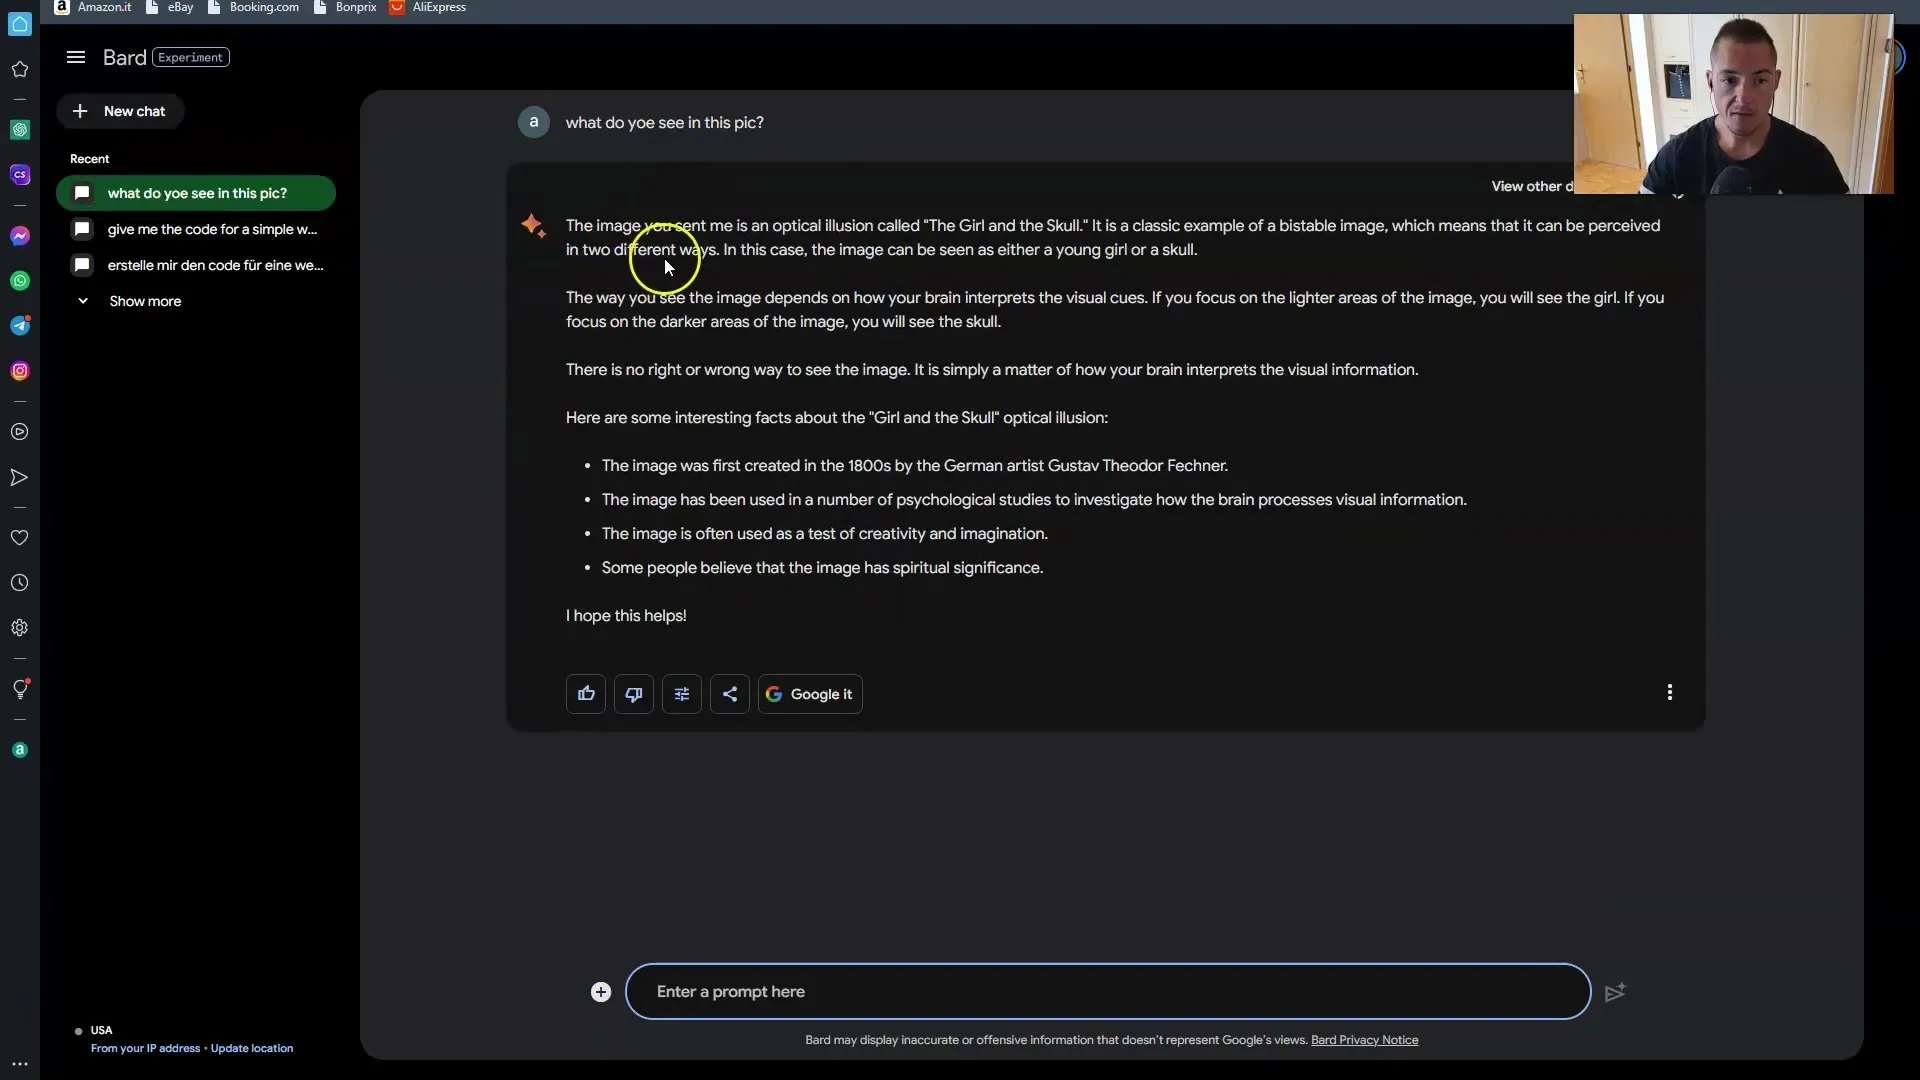
Task: Click the 'I hope this helps!' line
Action: click(x=626, y=616)
